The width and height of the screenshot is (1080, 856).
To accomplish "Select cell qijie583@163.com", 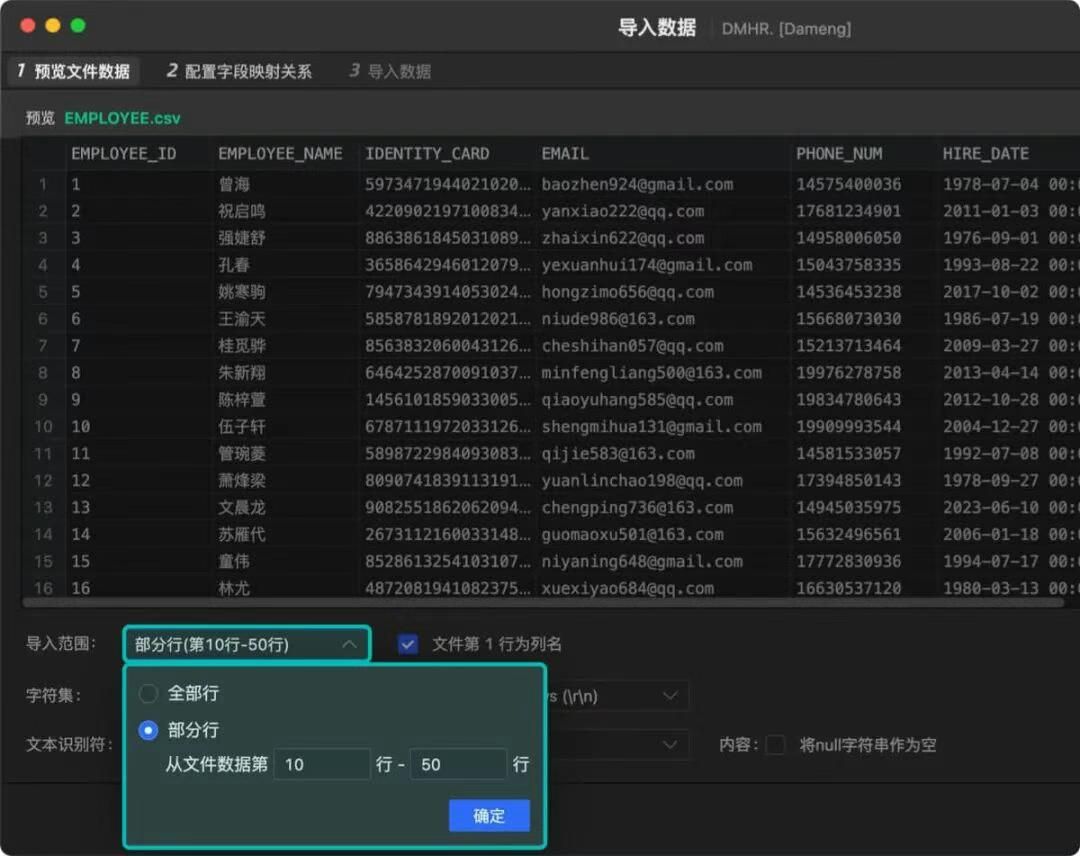I will pyautogui.click(x=618, y=453).
